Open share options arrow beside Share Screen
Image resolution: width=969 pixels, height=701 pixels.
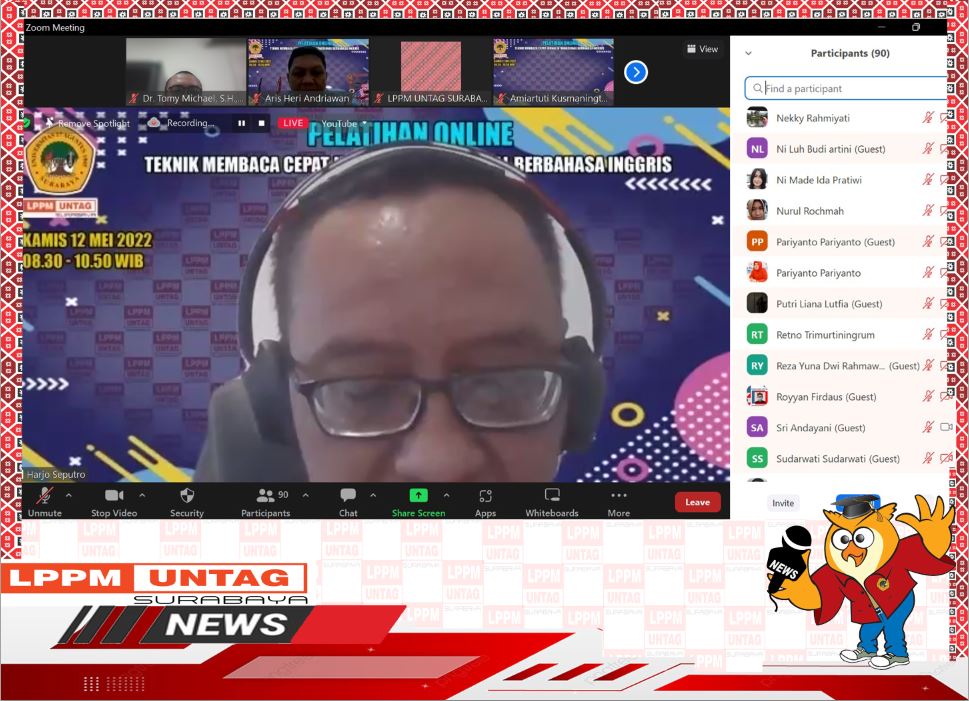(x=446, y=495)
